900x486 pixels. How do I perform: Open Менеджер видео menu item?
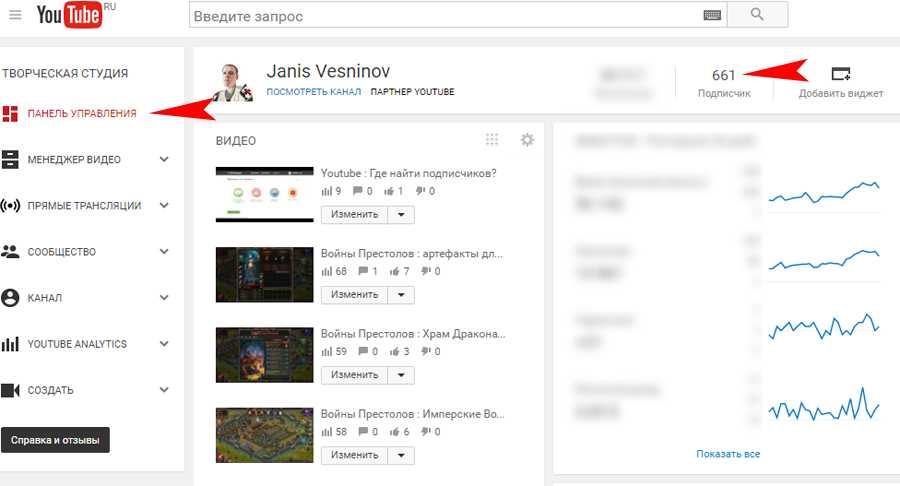pos(74,160)
